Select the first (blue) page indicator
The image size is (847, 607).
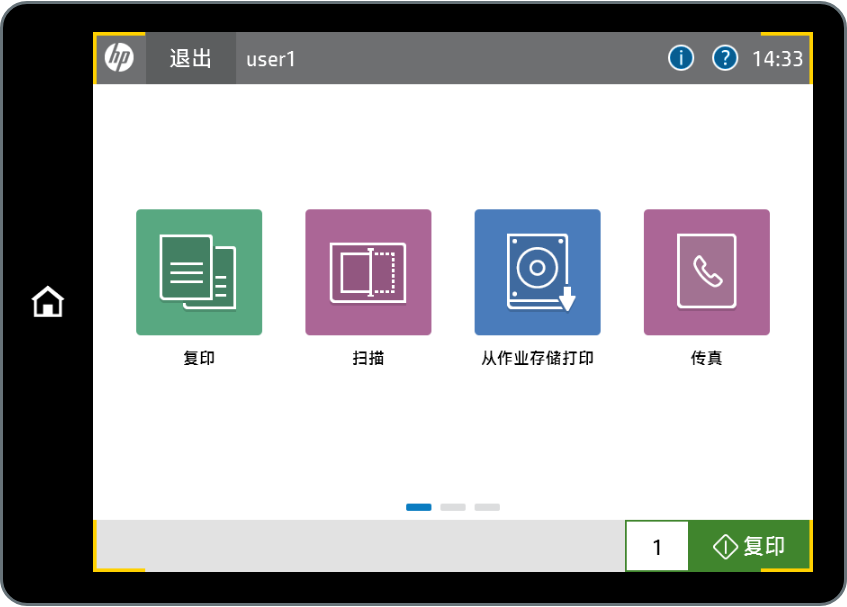click(419, 507)
